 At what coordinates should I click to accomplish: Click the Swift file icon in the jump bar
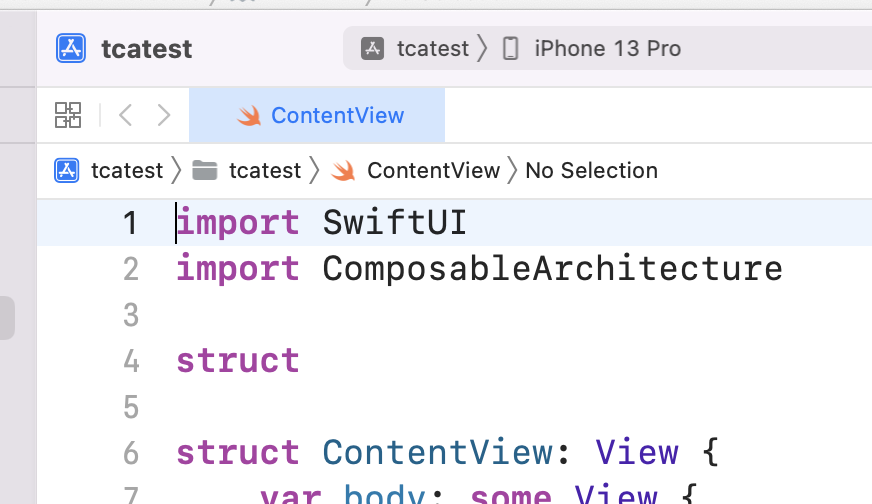point(343,170)
